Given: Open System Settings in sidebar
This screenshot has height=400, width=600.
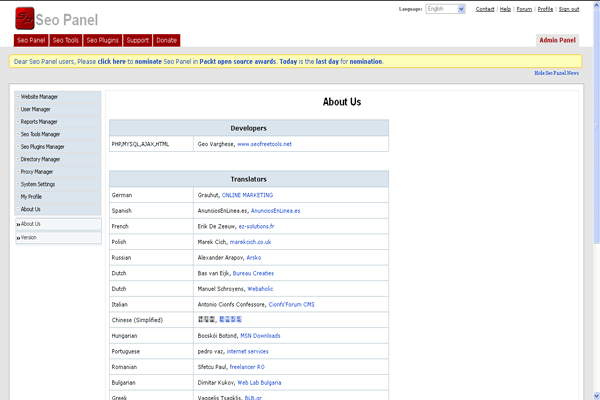Looking at the screenshot, I should pos(38,184).
